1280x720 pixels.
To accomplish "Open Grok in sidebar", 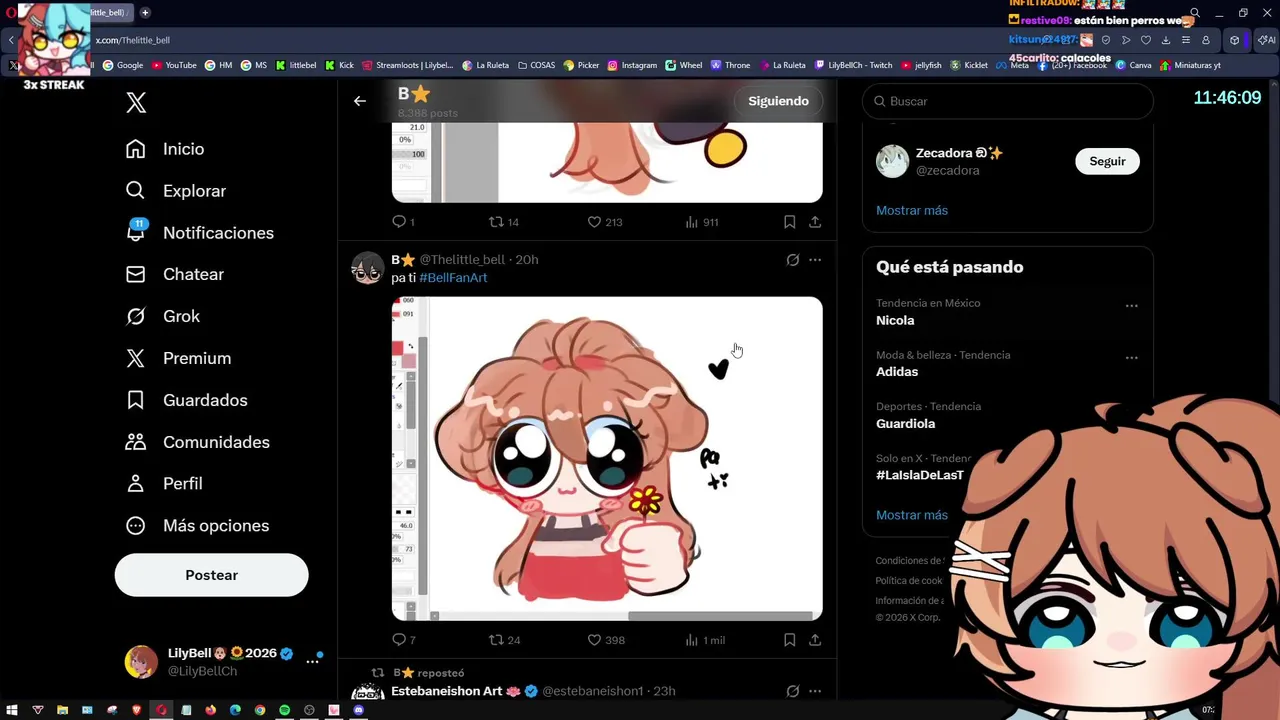I will click(163, 316).
